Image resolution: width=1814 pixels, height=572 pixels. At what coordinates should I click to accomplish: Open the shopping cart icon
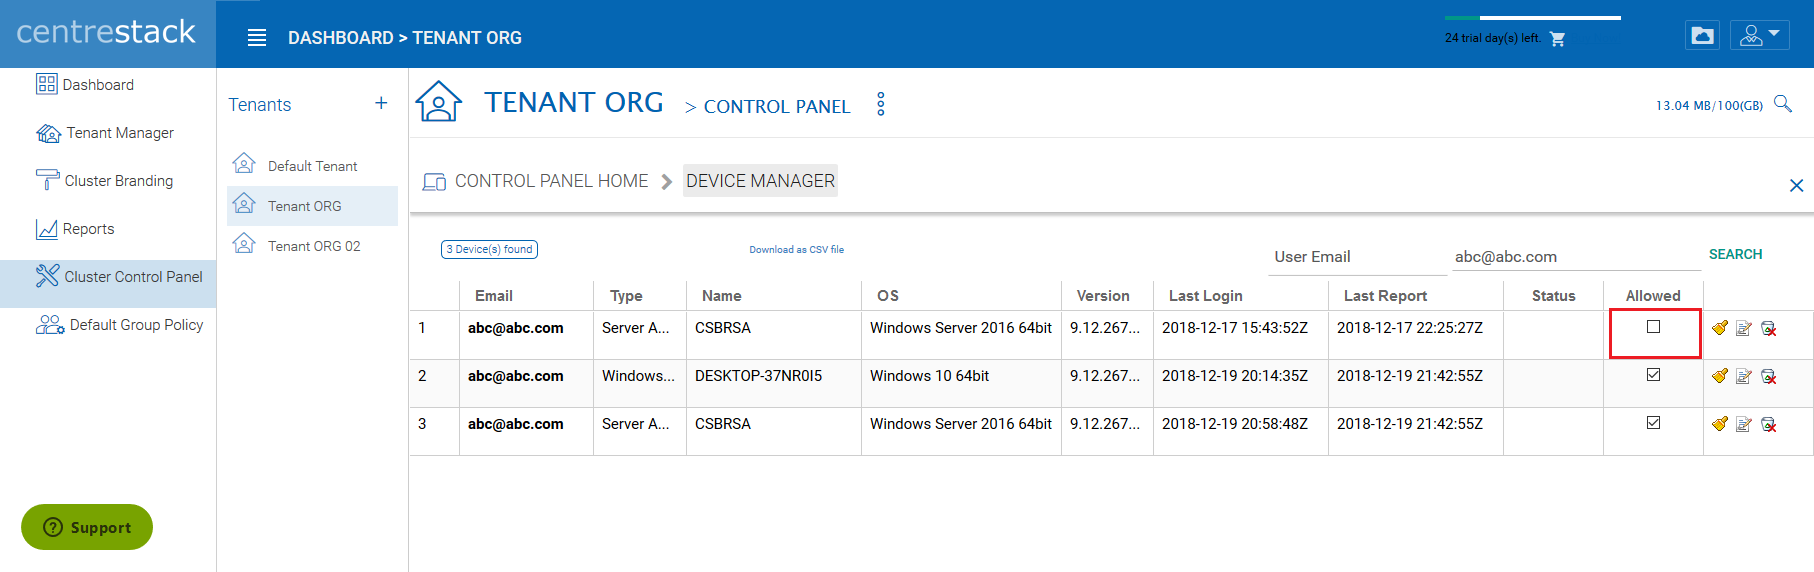1557,39
